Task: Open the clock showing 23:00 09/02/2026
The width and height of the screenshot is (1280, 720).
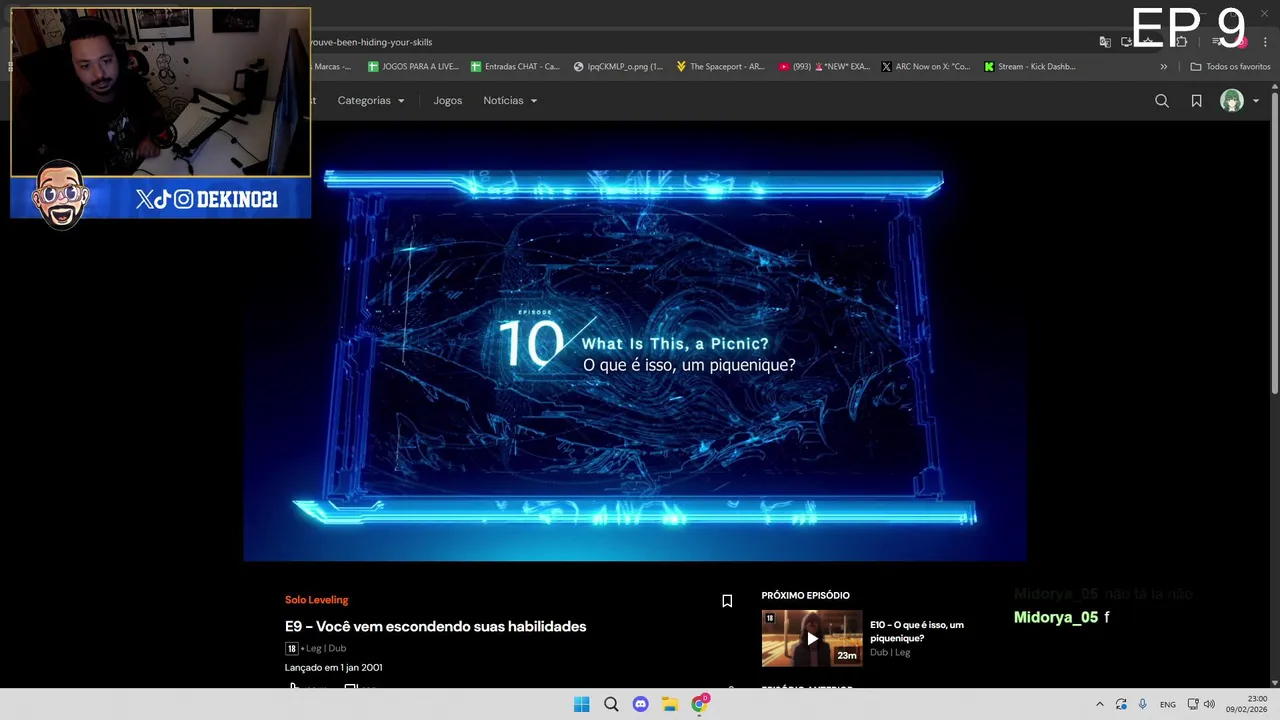Action: click(x=1247, y=704)
